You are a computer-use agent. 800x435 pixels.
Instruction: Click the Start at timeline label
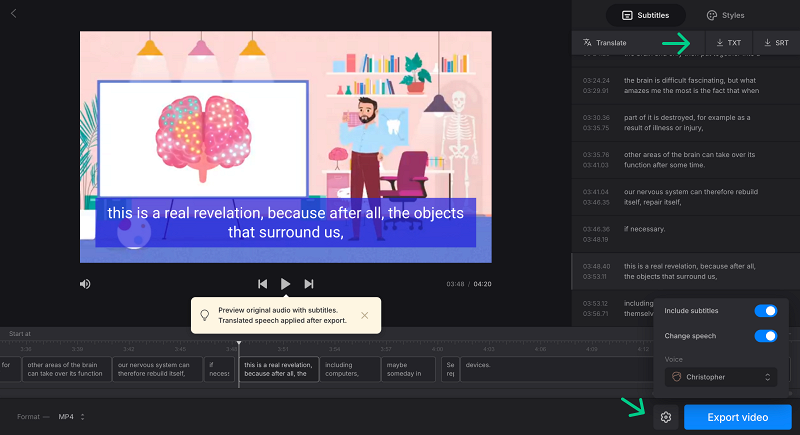20,334
